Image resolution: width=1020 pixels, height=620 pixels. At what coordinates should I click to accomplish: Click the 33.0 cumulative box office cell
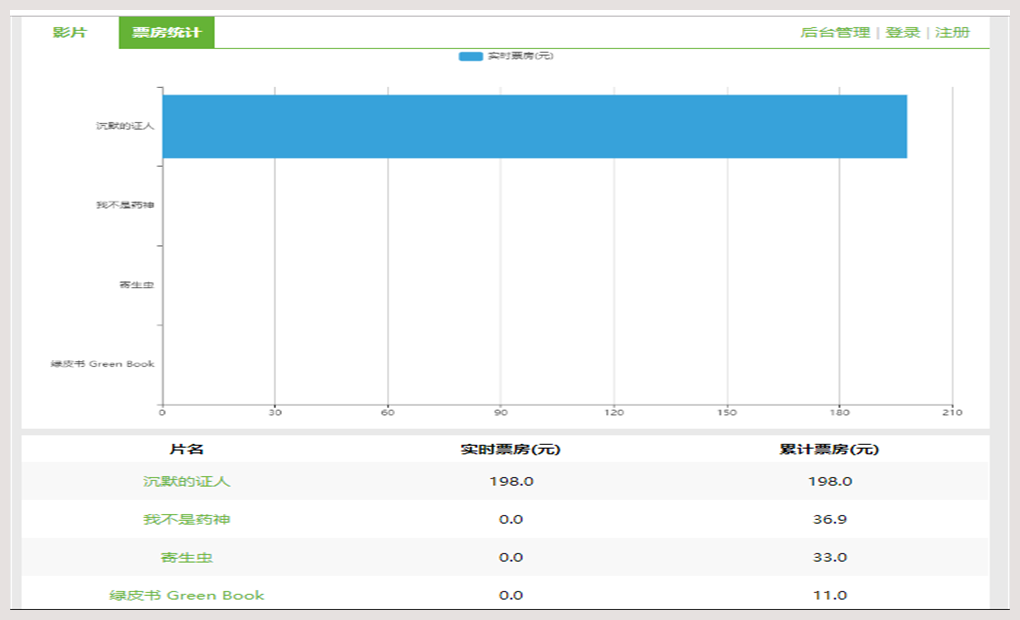pyautogui.click(x=829, y=558)
